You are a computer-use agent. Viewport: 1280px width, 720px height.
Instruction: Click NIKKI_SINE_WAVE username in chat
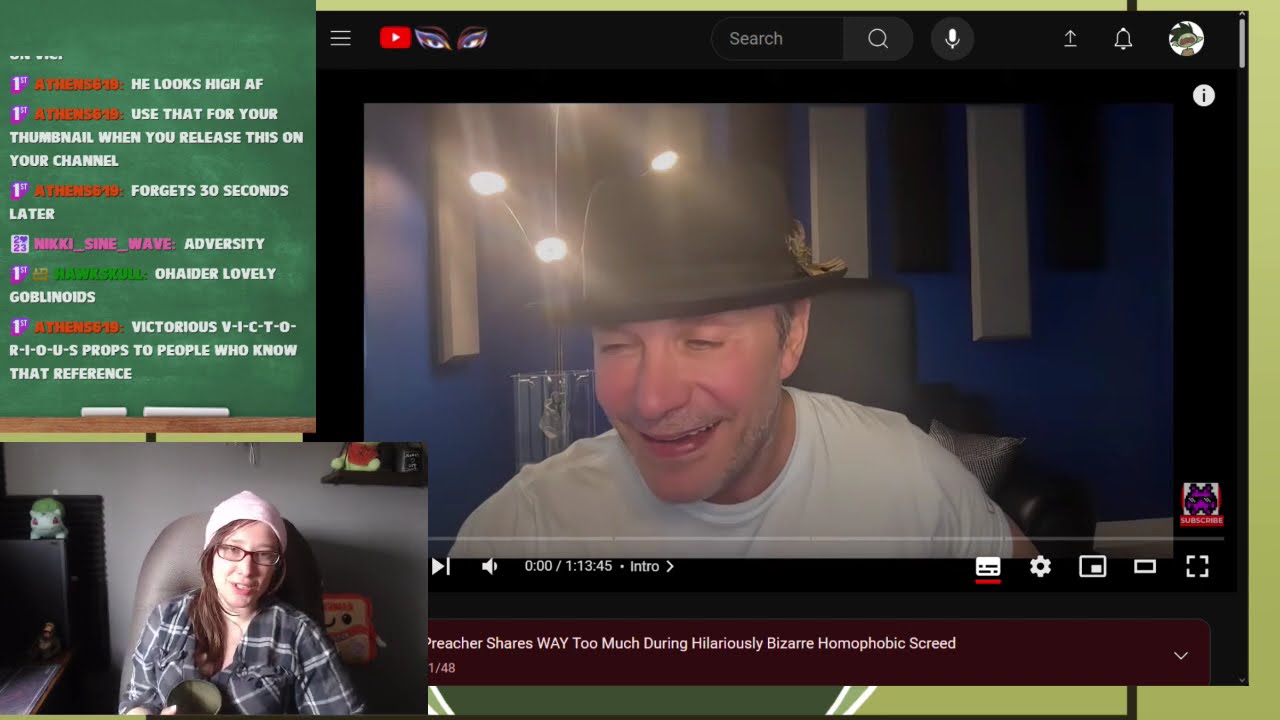click(x=105, y=244)
